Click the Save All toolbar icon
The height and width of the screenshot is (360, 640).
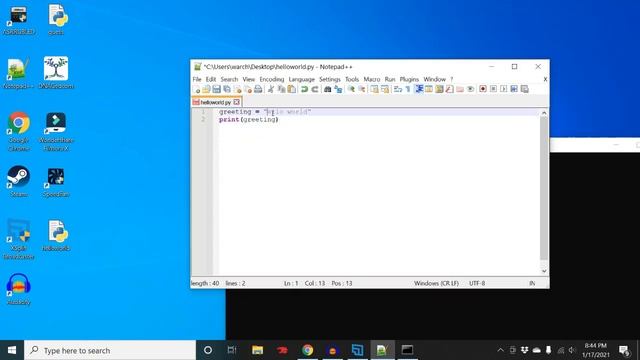(227, 89)
